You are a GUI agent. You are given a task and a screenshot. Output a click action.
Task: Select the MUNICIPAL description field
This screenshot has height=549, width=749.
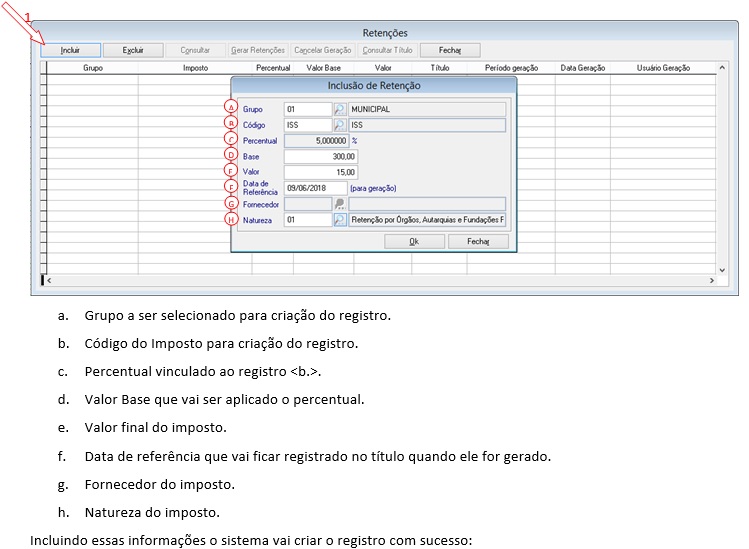427,109
